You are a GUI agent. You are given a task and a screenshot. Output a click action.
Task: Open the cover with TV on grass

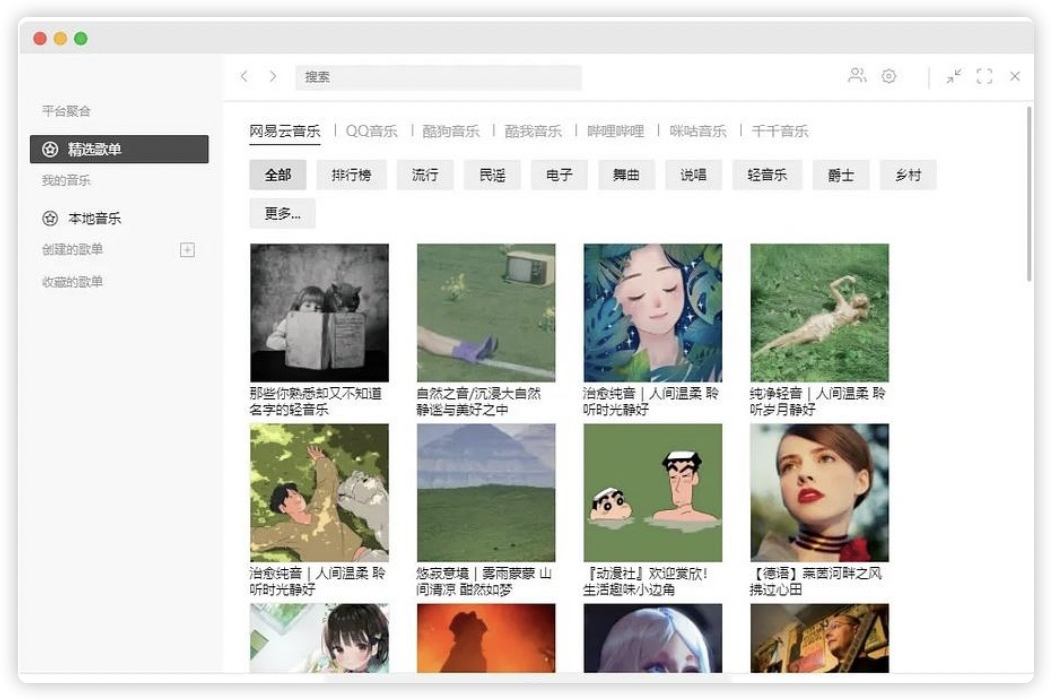486,313
